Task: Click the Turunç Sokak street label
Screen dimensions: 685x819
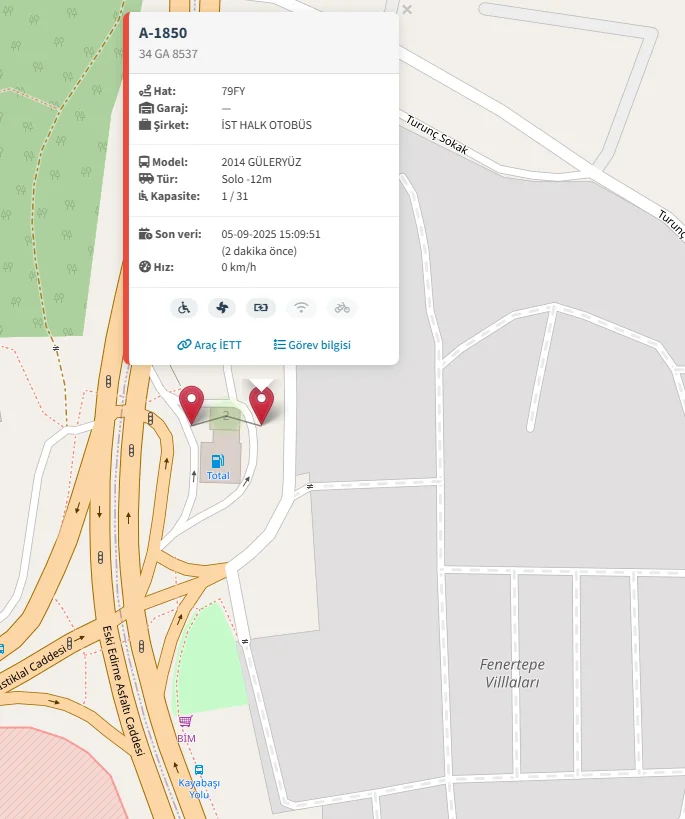Action: pos(437,135)
